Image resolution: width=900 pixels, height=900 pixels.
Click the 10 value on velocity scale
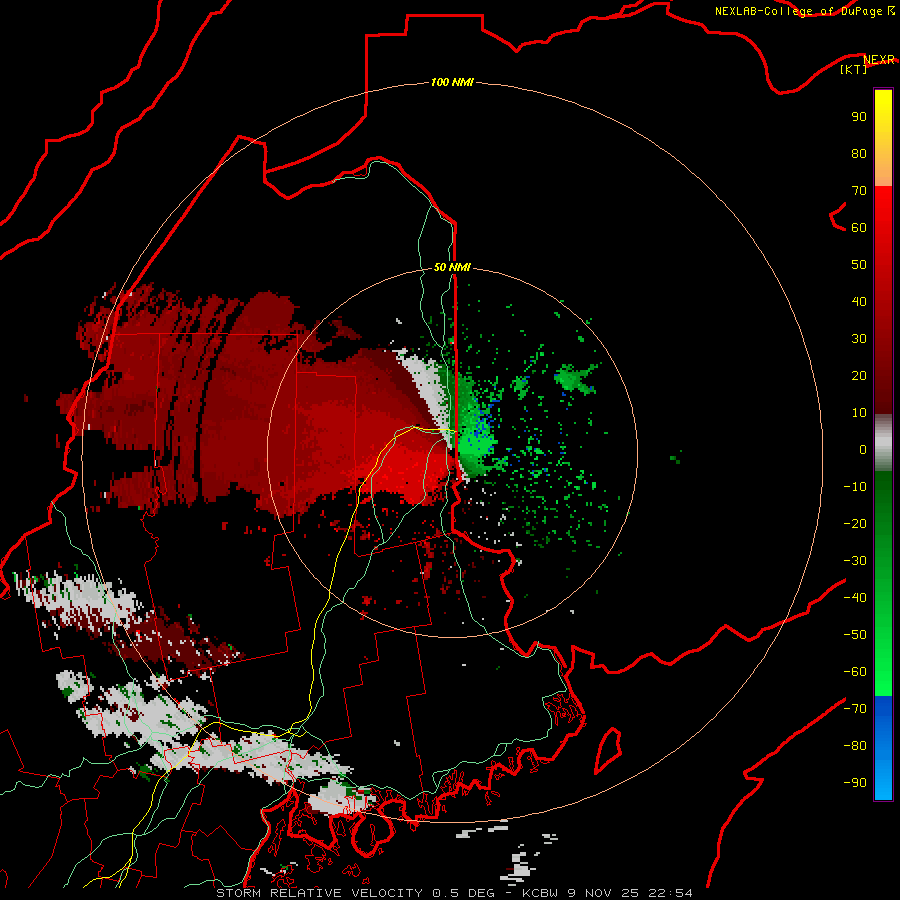click(x=859, y=413)
